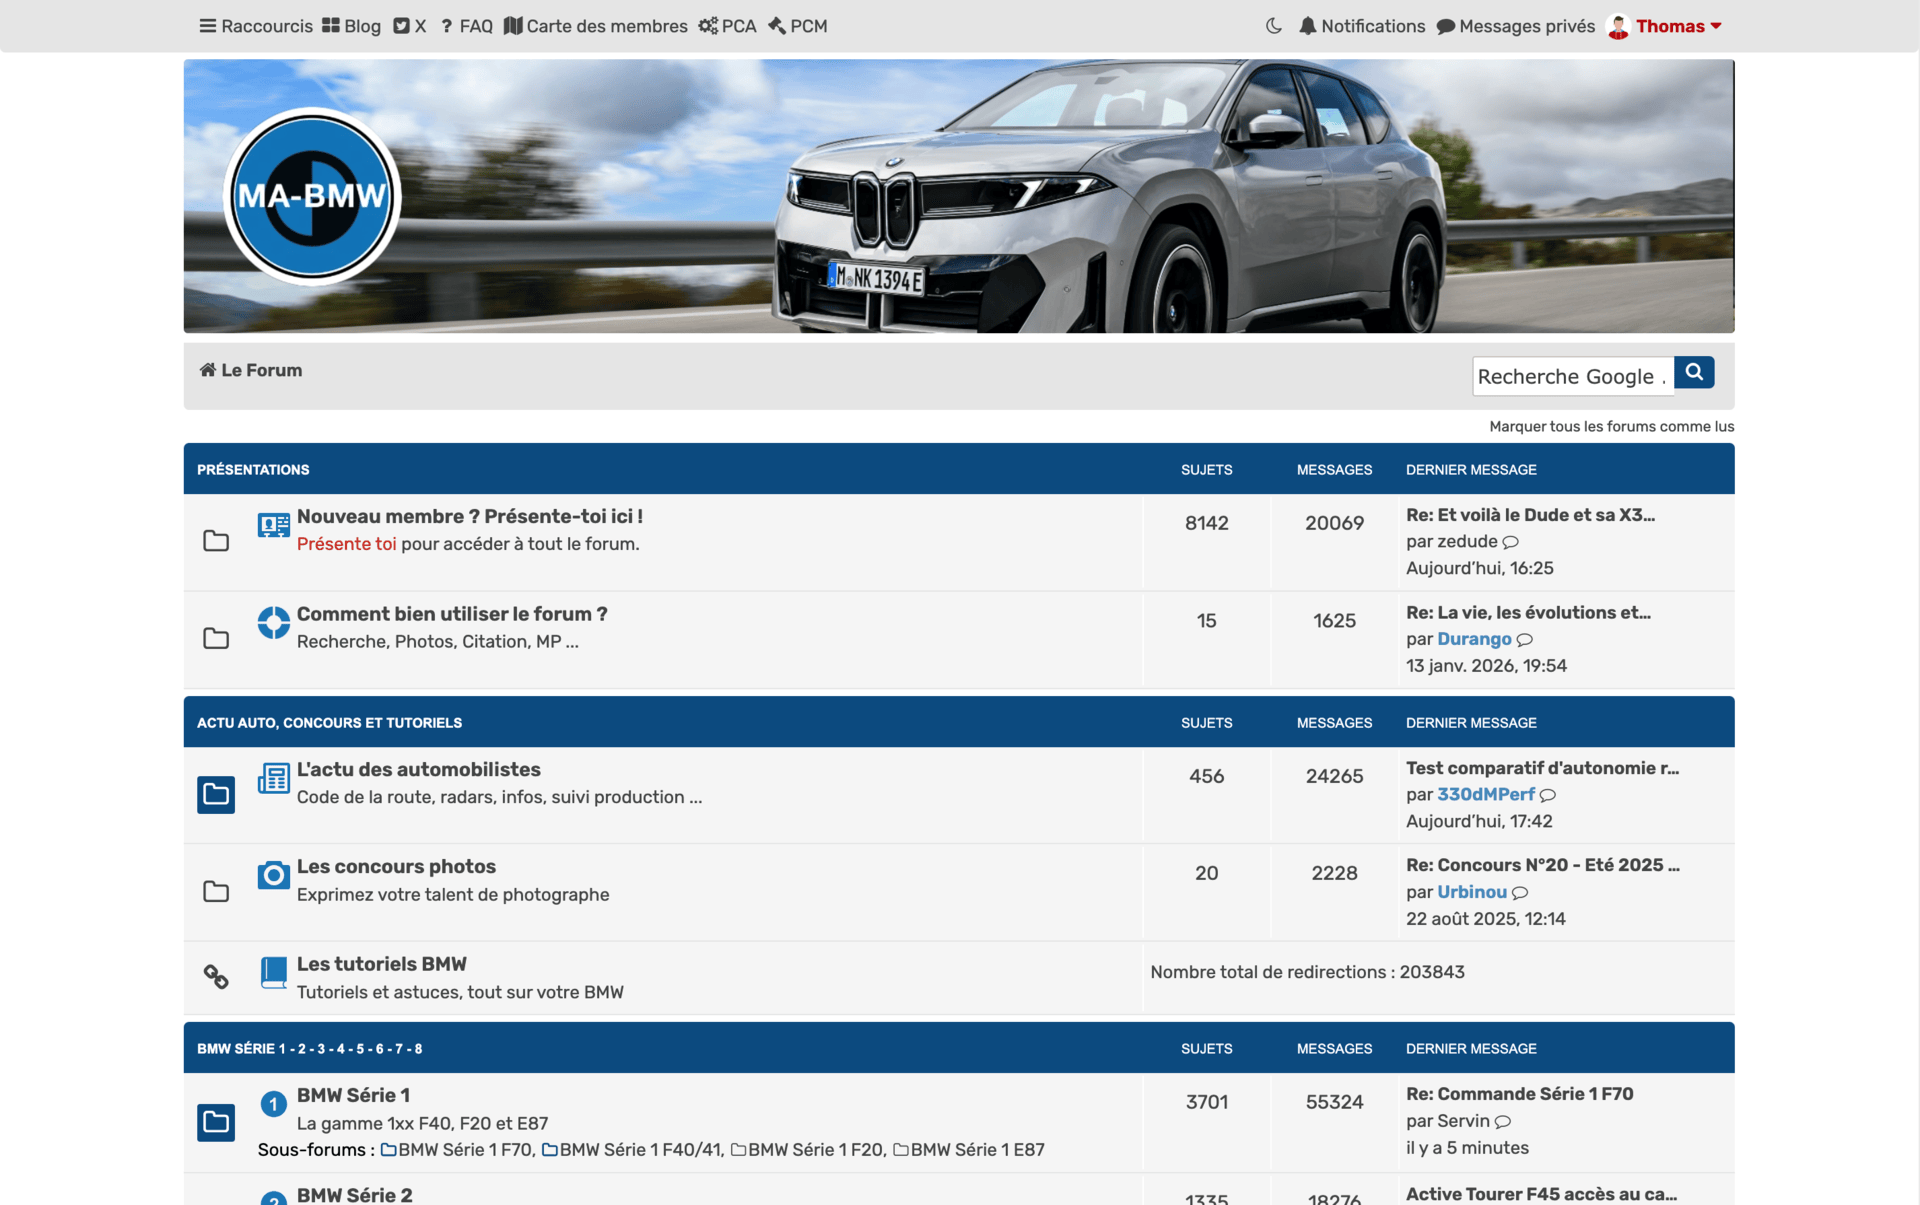1920x1205 pixels.
Task: Open the Raccourcis hamburger menu
Action: click(x=256, y=26)
